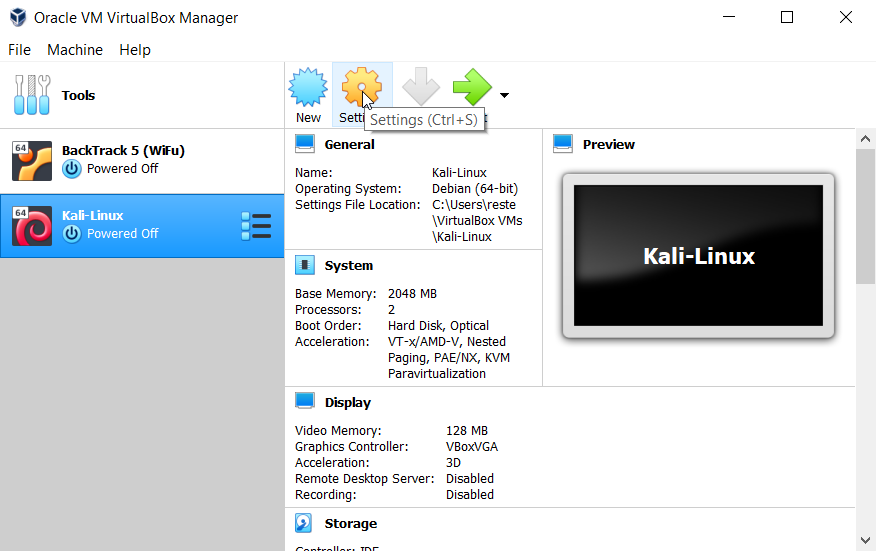Click the Tools label in the sidebar
Viewport: 876px width, 551px height.
(x=78, y=96)
